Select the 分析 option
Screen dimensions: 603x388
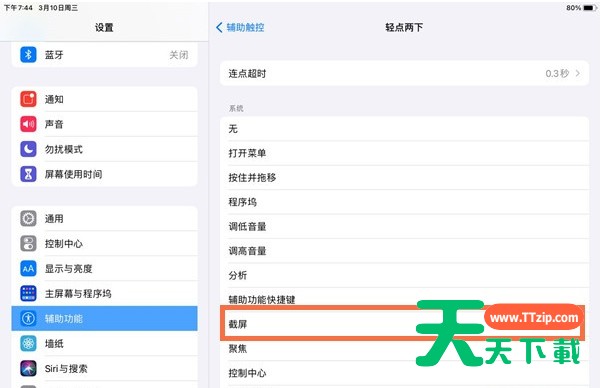point(404,275)
